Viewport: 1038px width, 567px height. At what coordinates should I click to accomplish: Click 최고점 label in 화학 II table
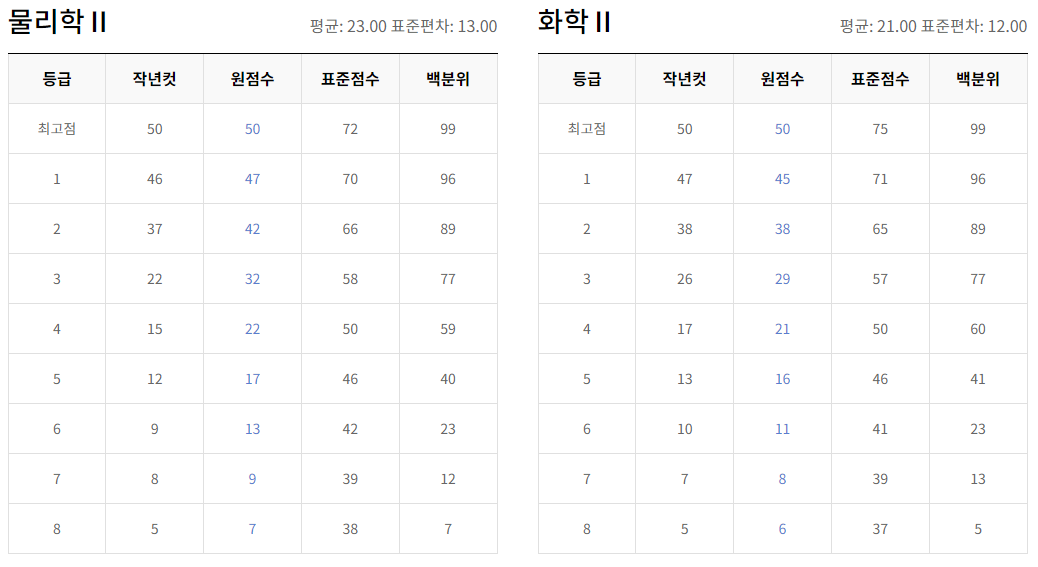coord(587,129)
